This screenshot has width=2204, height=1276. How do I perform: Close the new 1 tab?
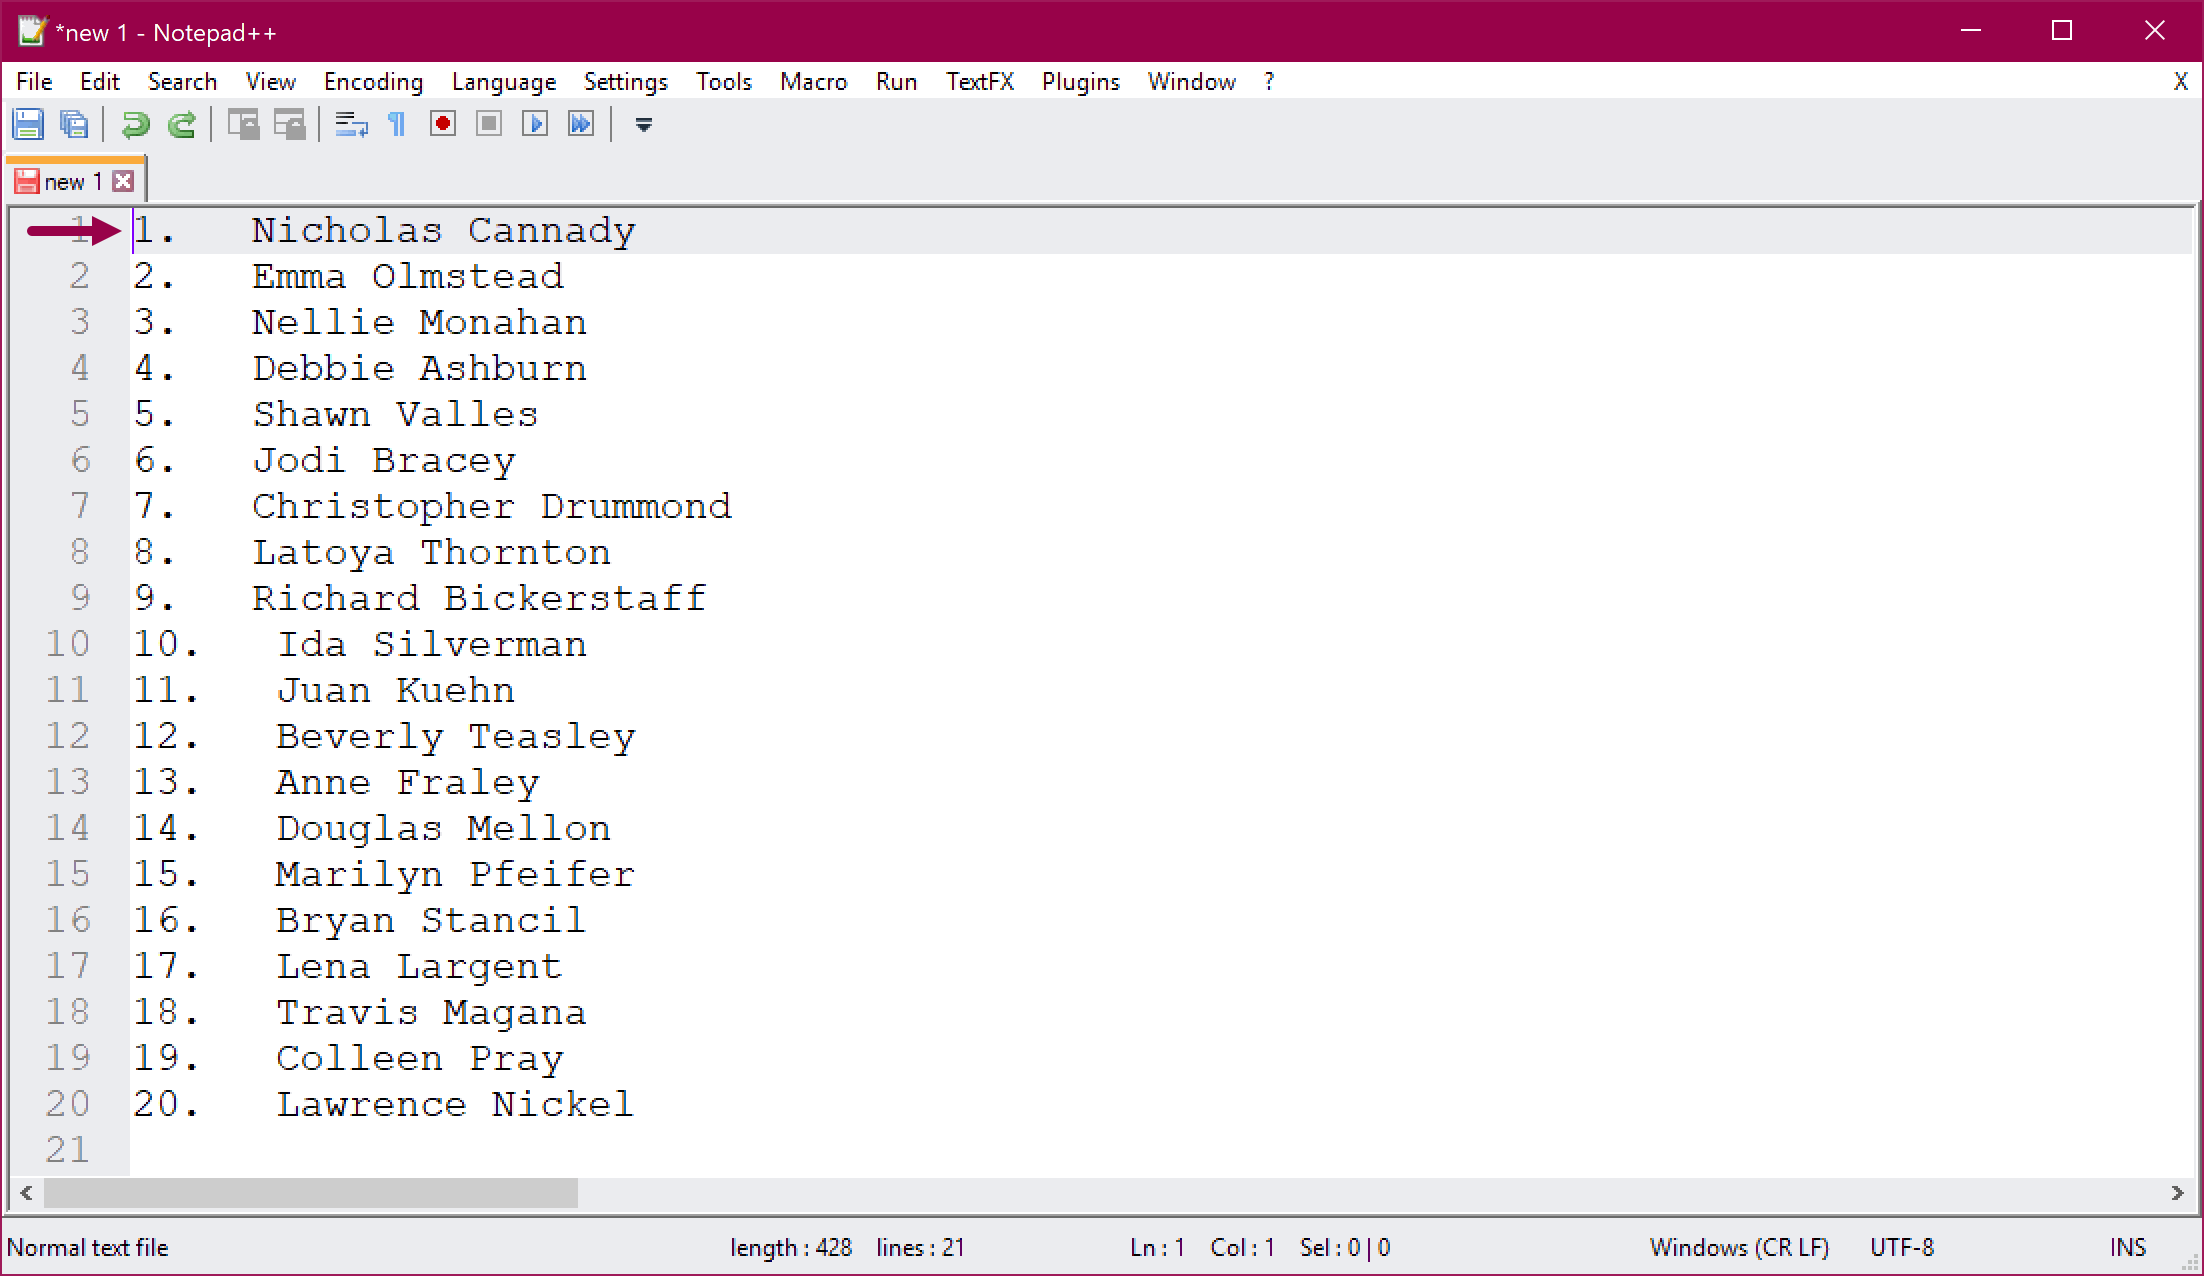[x=123, y=181]
